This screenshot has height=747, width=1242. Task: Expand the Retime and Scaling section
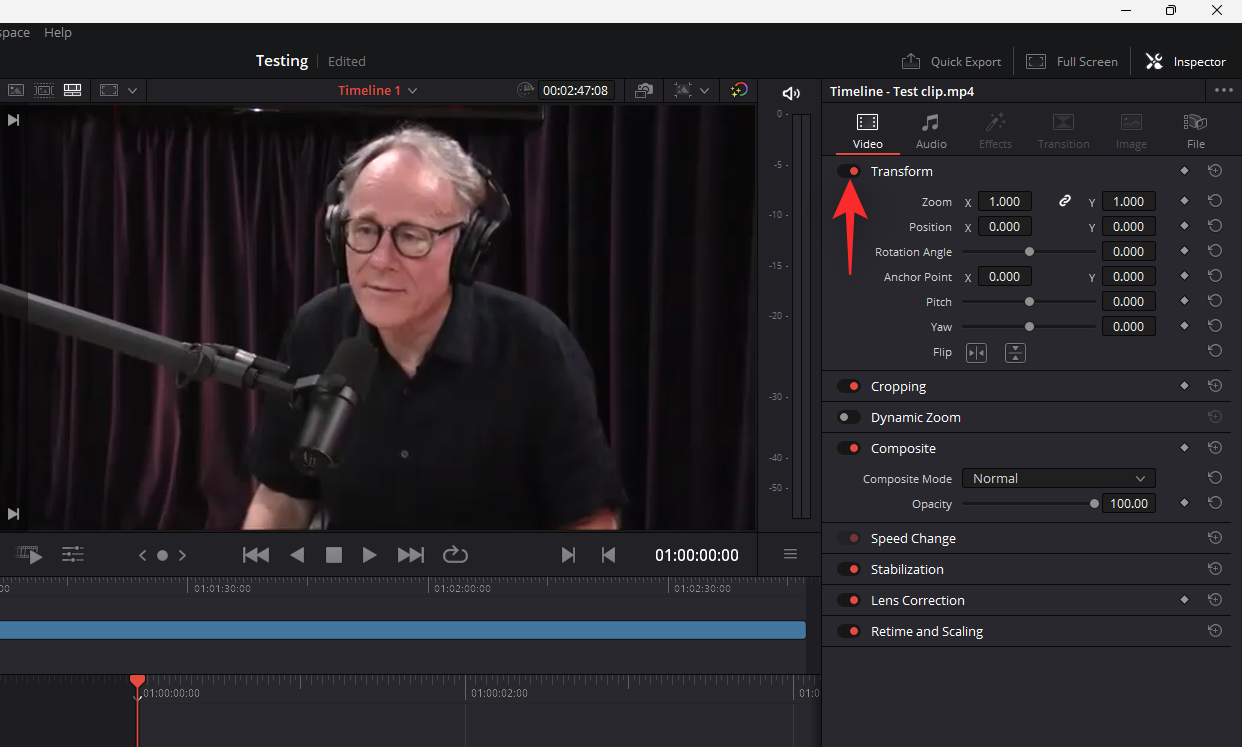[926, 631]
